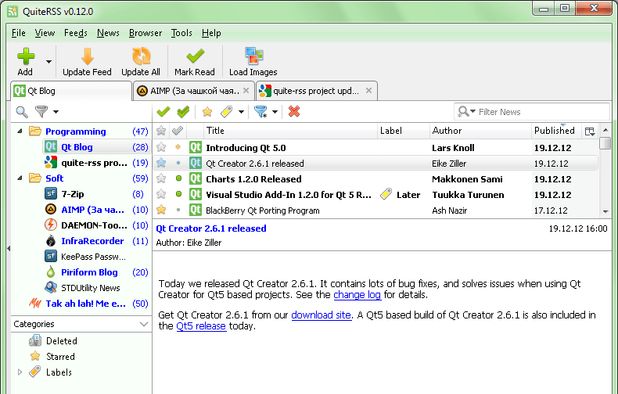
Task: Expand the Labels category node
Action: click(20, 372)
